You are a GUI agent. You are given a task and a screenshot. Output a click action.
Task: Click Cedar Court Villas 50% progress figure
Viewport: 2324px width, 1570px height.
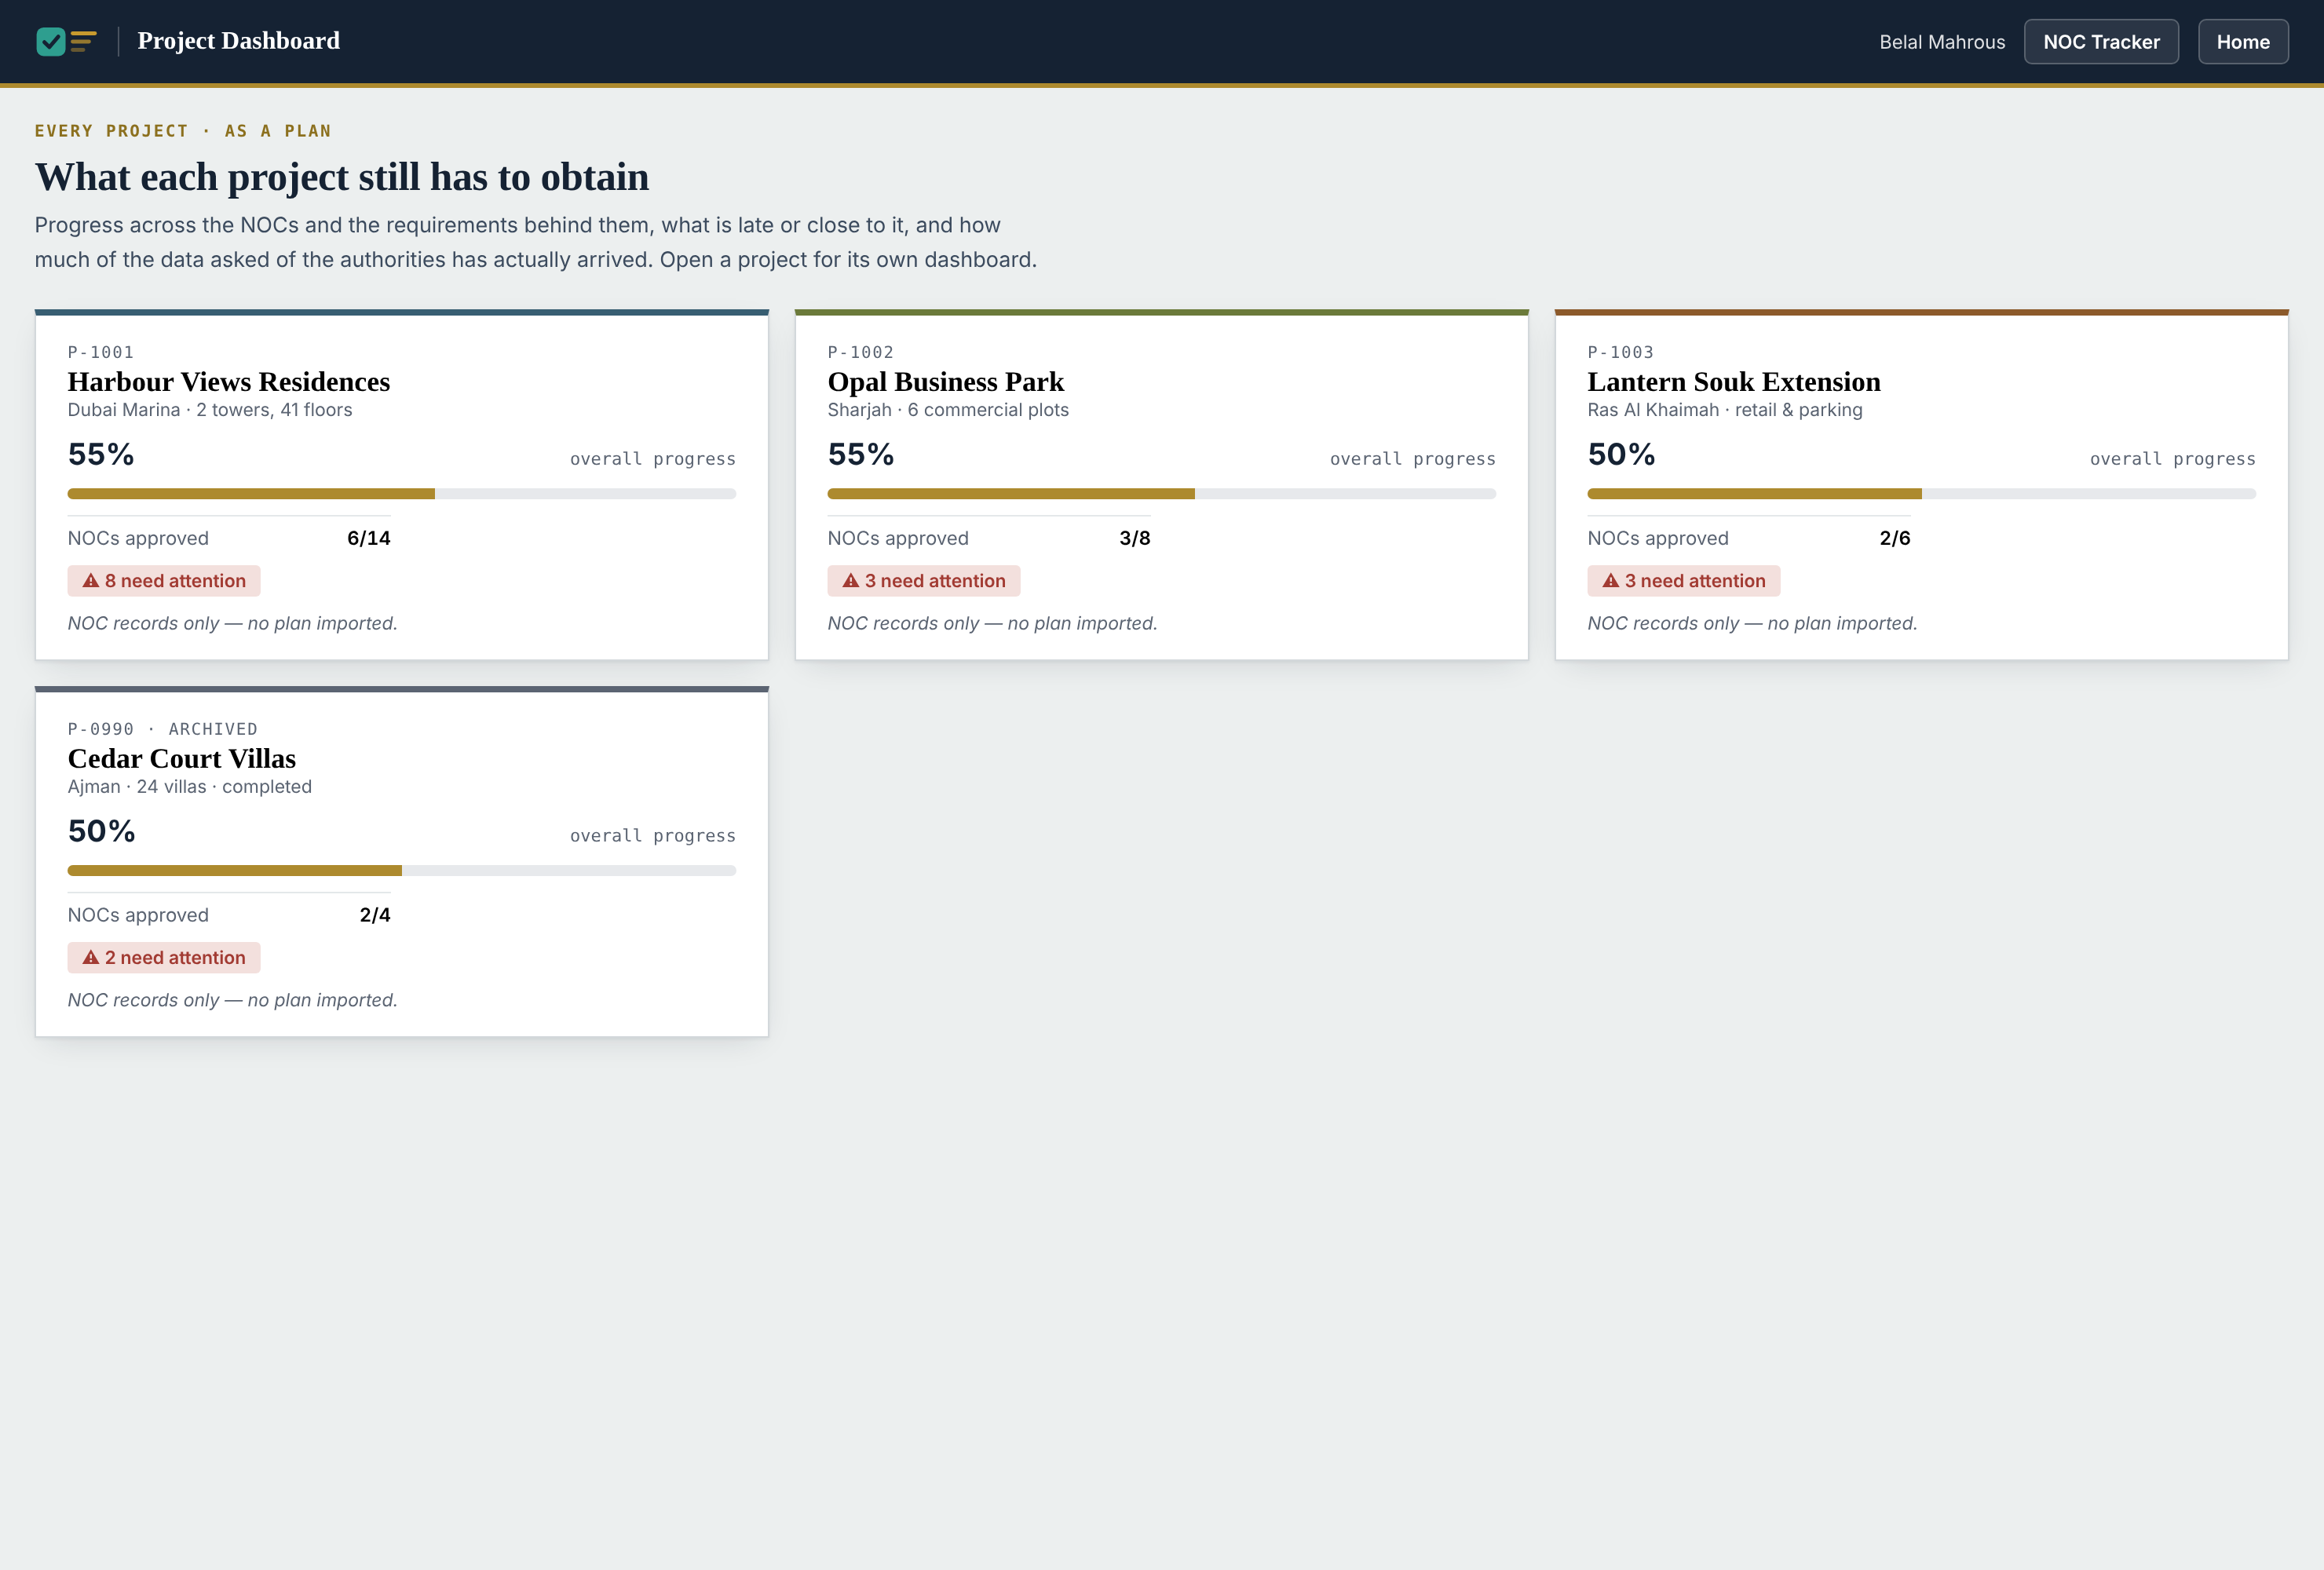(x=101, y=832)
